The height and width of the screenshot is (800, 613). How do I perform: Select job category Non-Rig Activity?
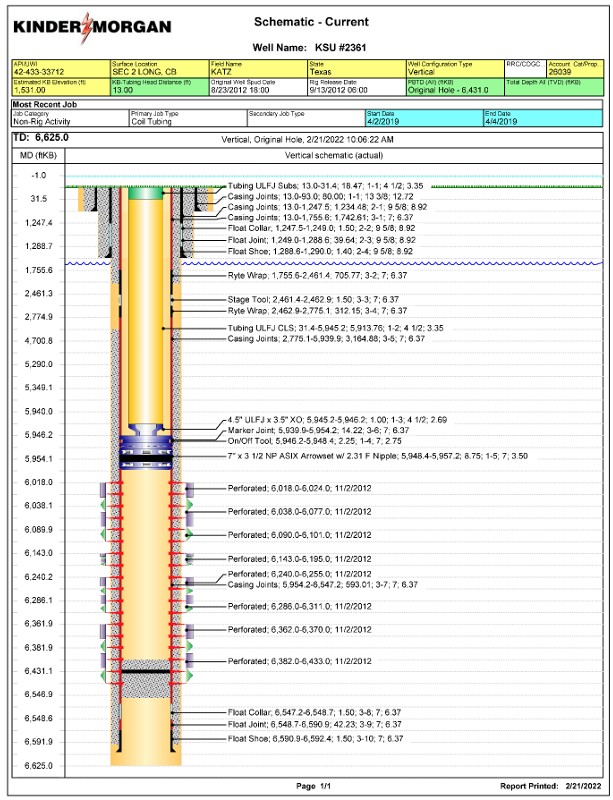point(41,122)
